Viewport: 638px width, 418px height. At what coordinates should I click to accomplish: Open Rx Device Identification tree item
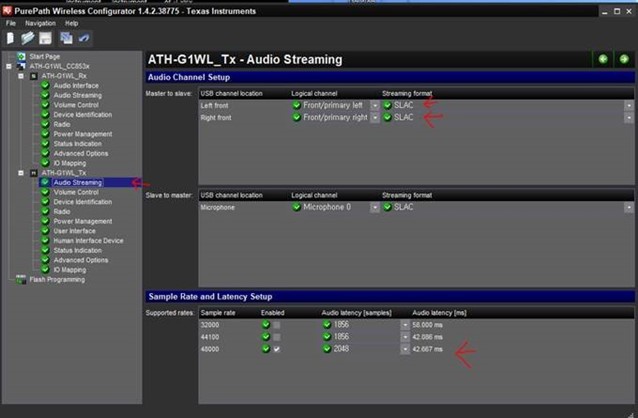[83, 115]
